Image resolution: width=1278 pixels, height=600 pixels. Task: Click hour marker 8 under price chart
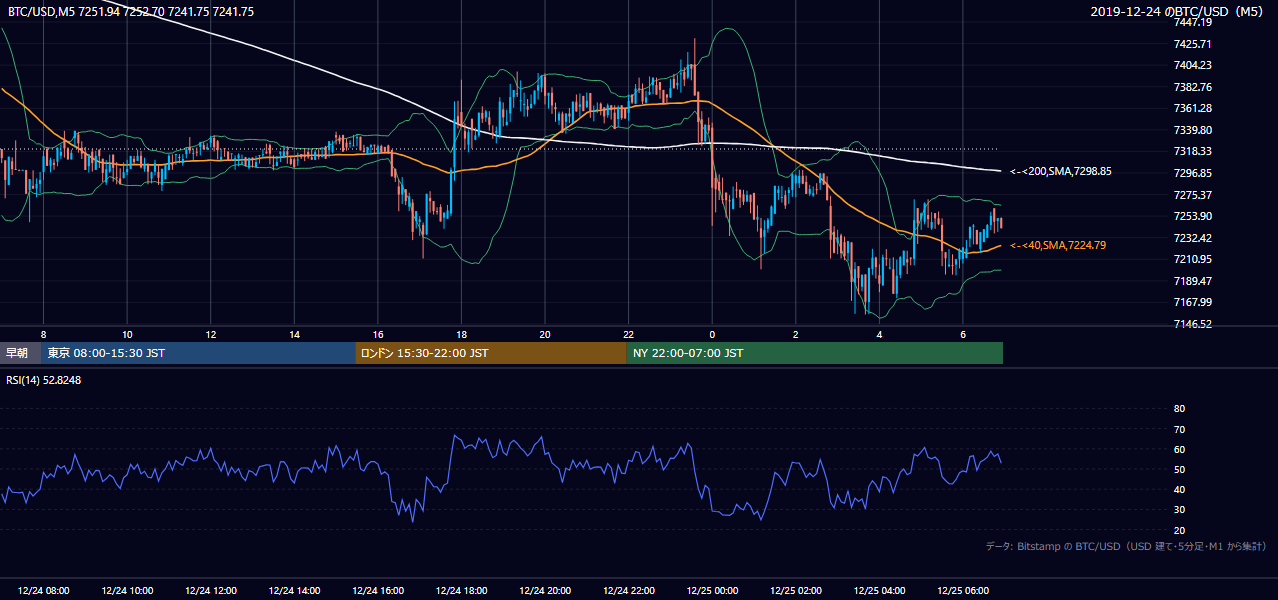pyautogui.click(x=43, y=334)
